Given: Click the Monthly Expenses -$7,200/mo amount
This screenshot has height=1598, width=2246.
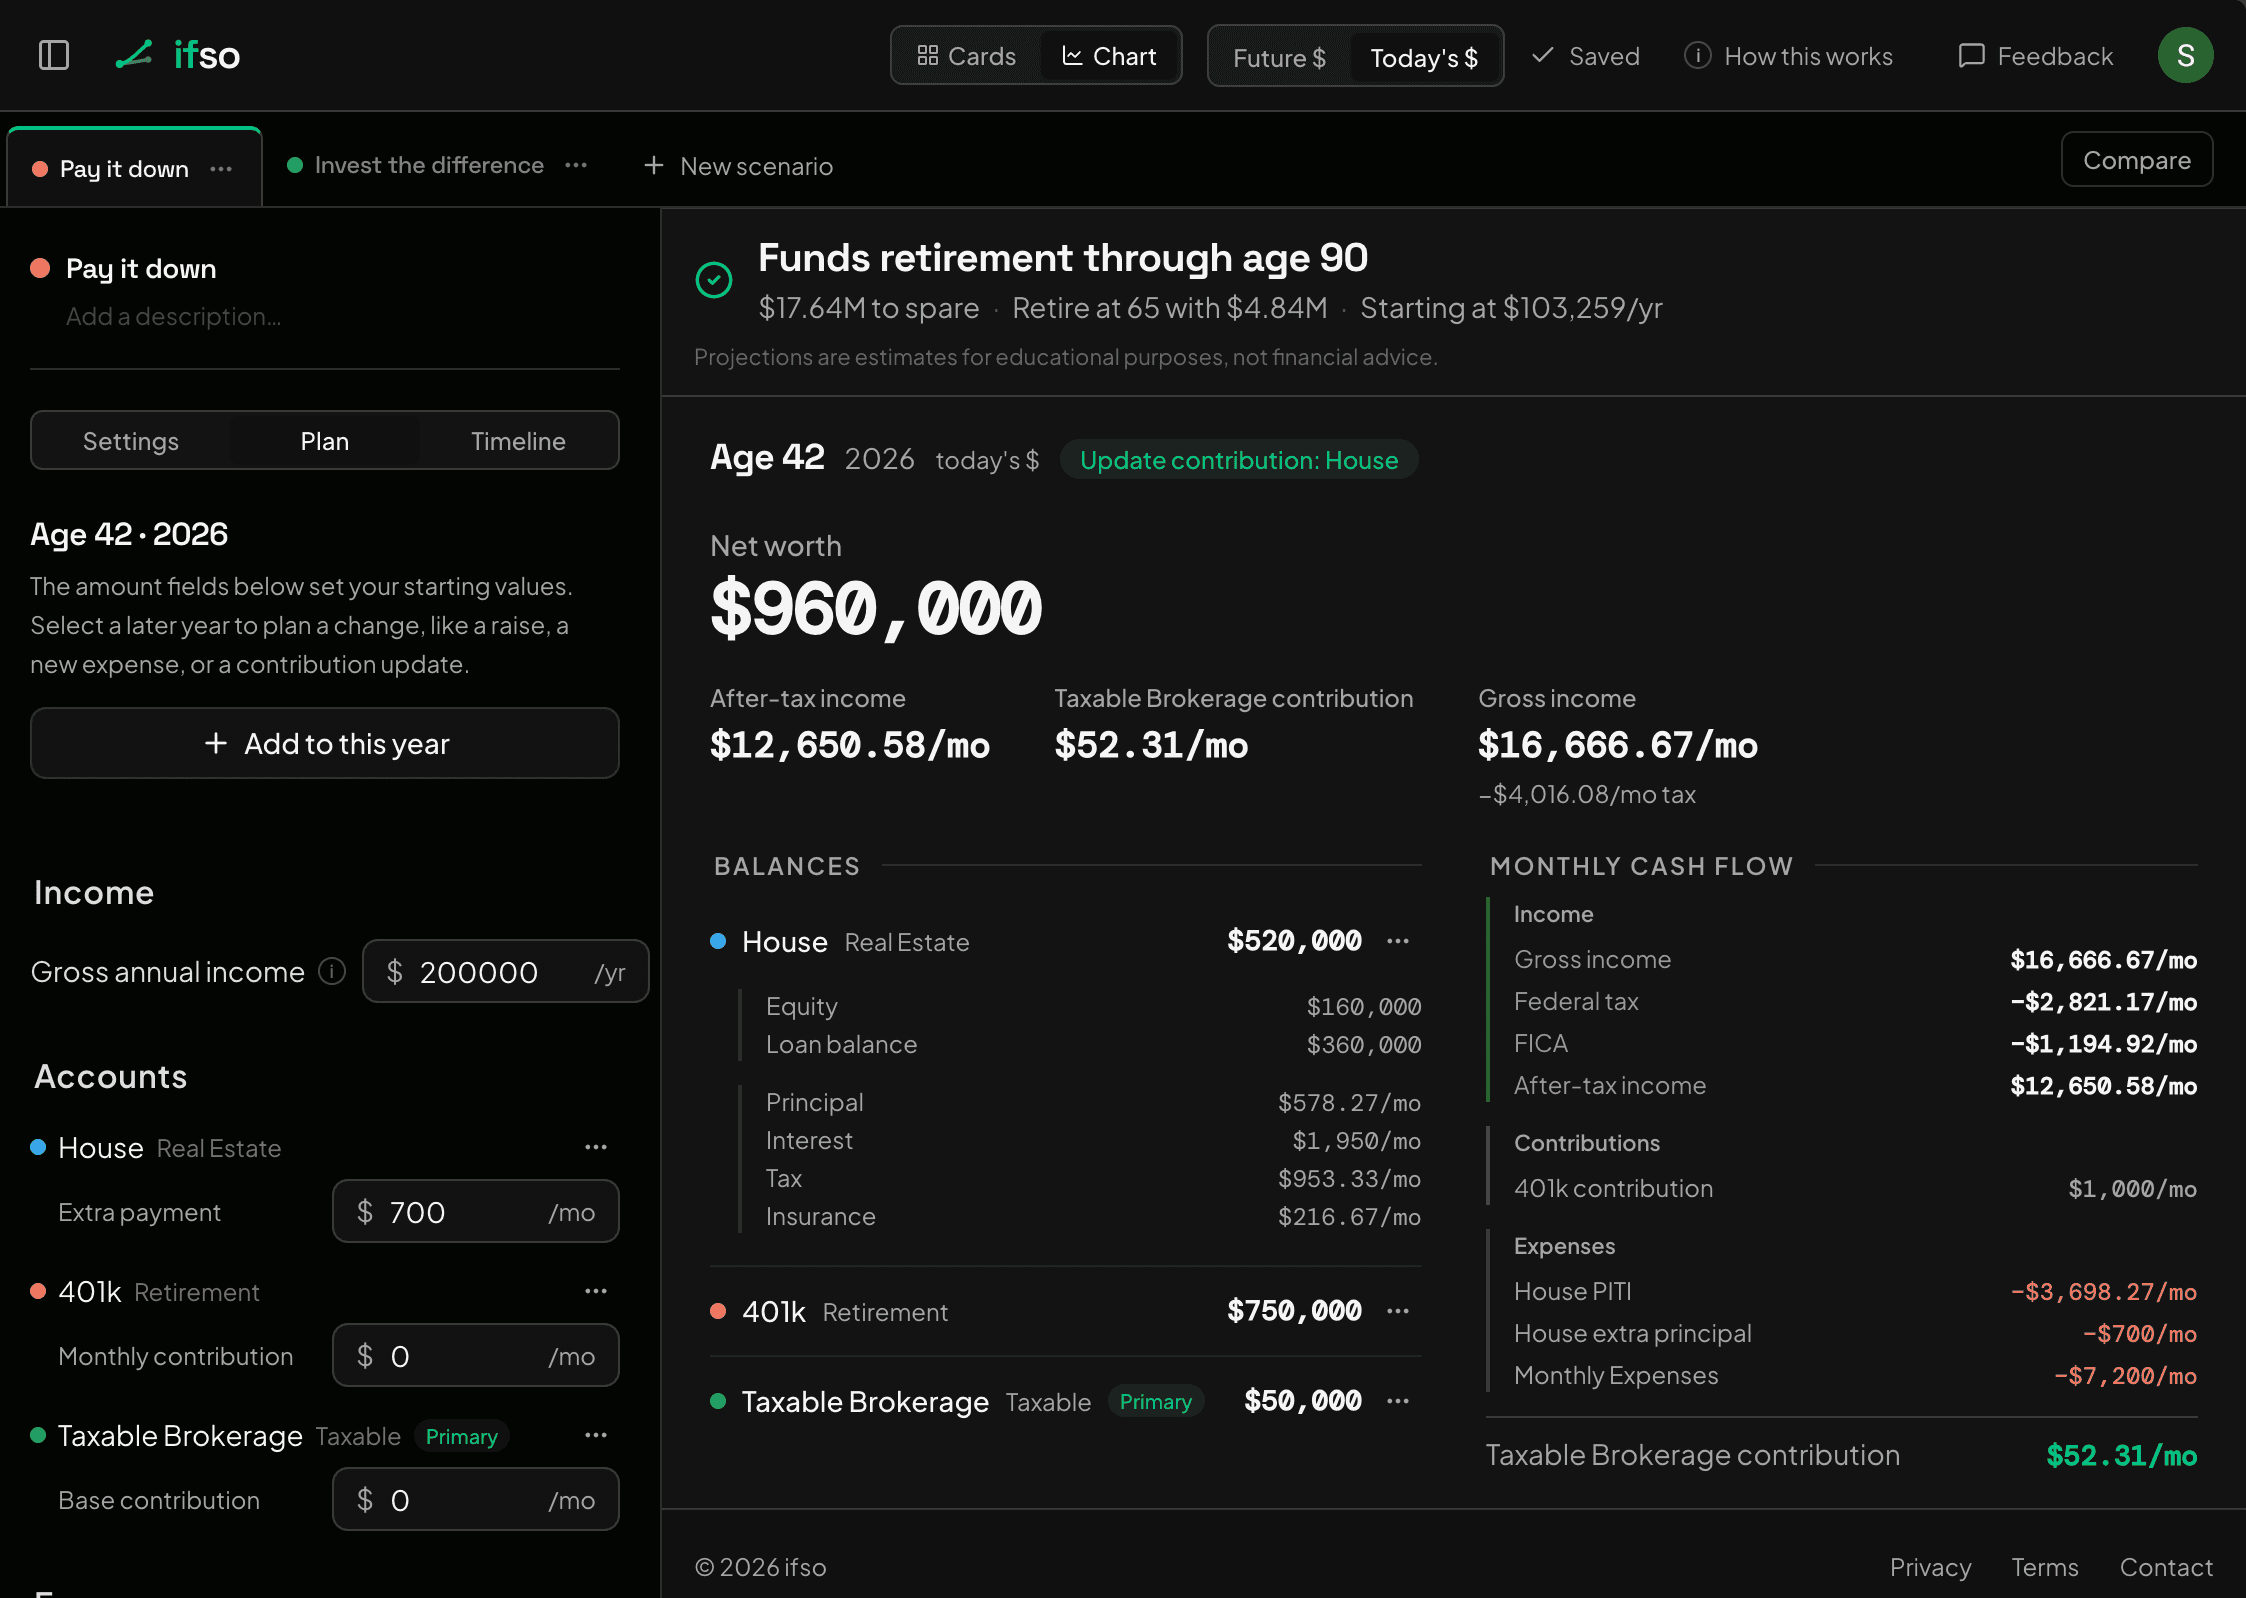Looking at the screenshot, I should [2125, 1376].
